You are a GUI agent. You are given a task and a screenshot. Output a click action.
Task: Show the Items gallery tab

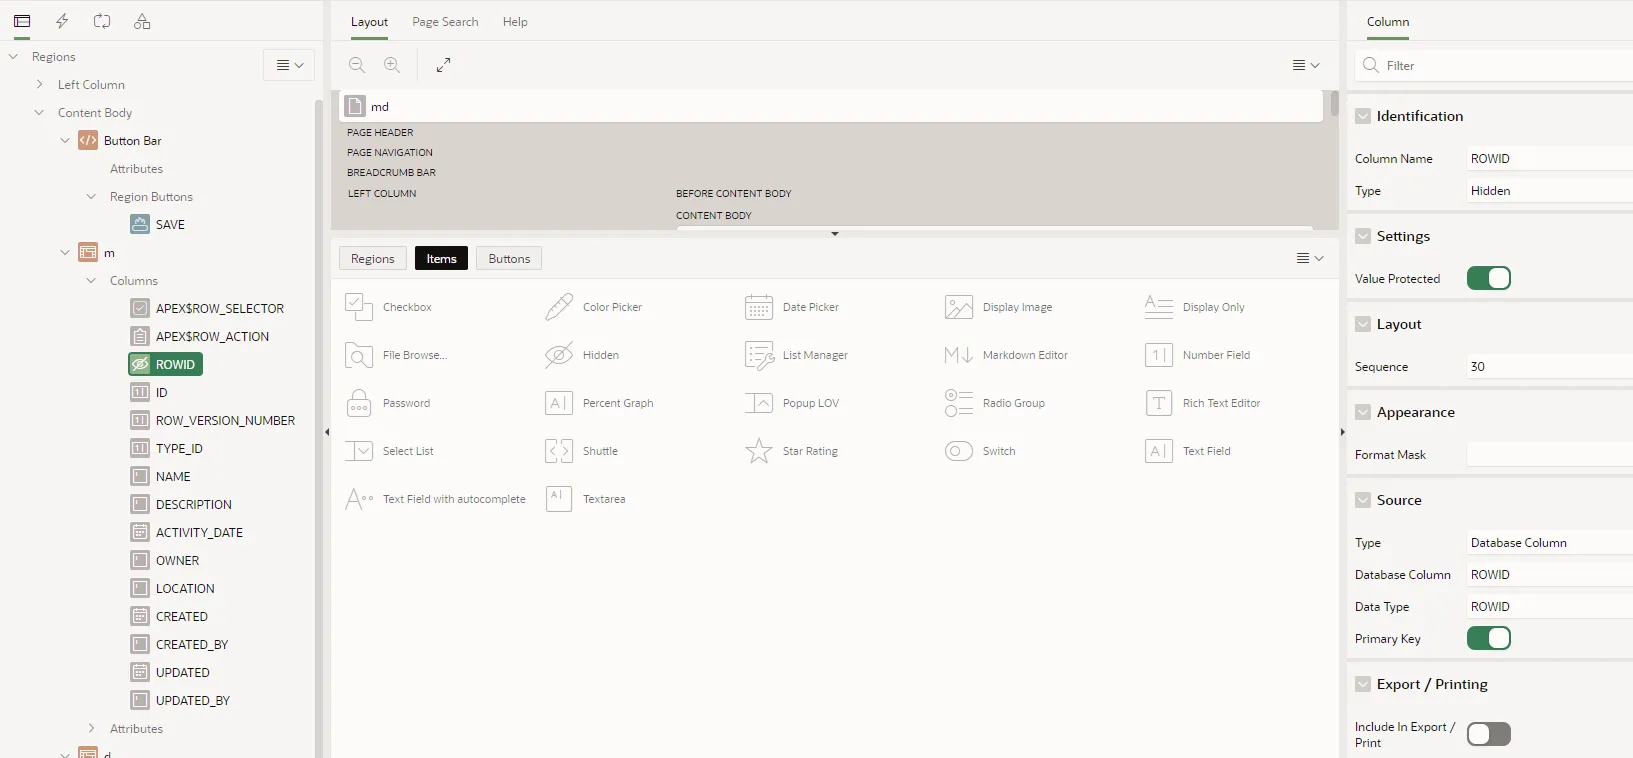coord(441,259)
